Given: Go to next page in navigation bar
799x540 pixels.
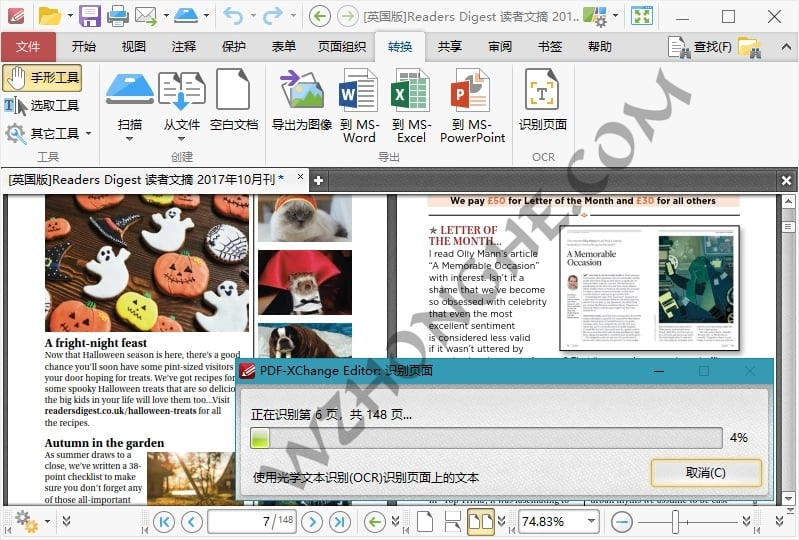Looking at the screenshot, I should [x=312, y=521].
